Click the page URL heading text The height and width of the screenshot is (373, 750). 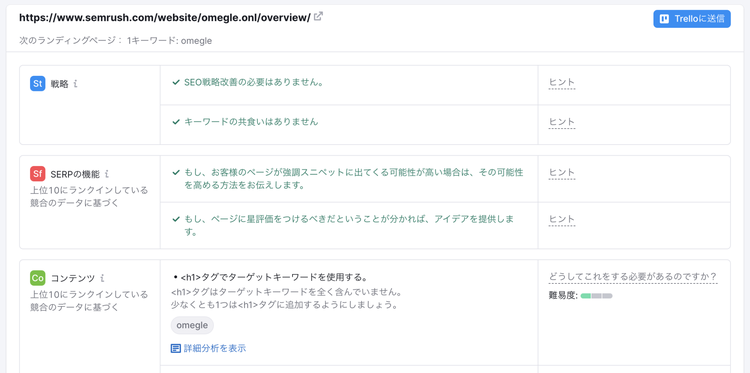(165, 18)
